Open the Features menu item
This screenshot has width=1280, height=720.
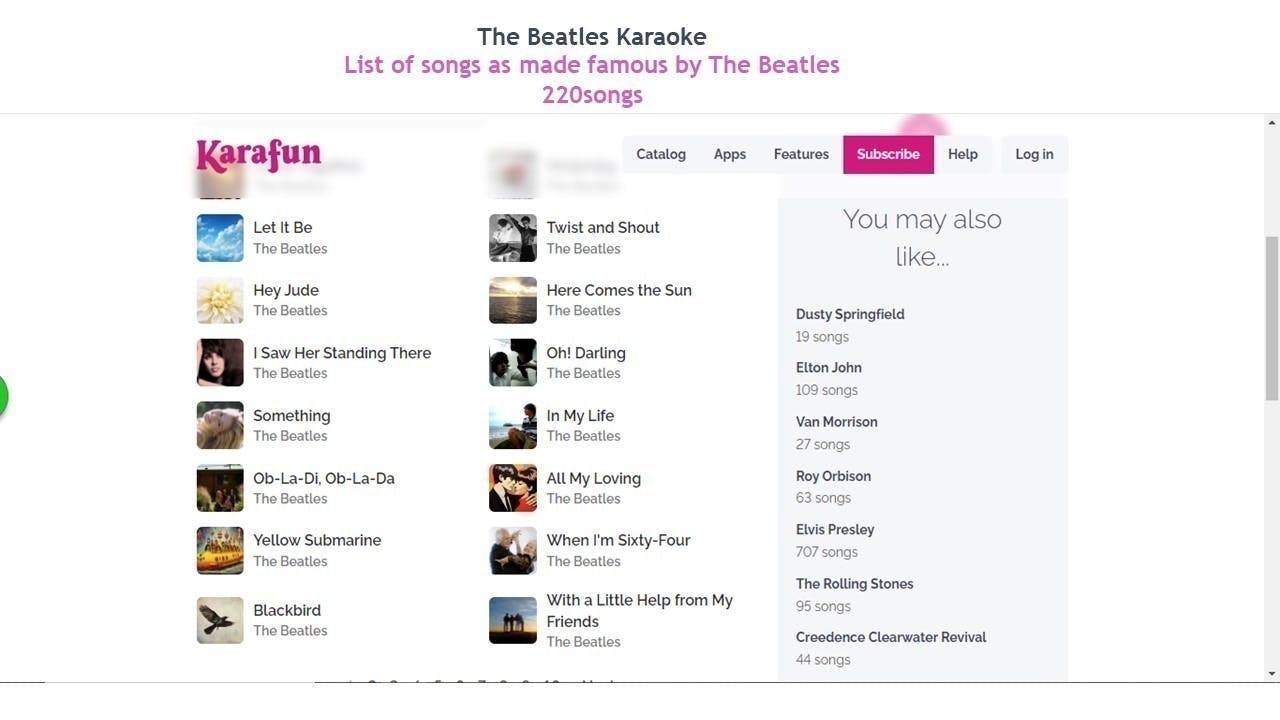pos(801,154)
